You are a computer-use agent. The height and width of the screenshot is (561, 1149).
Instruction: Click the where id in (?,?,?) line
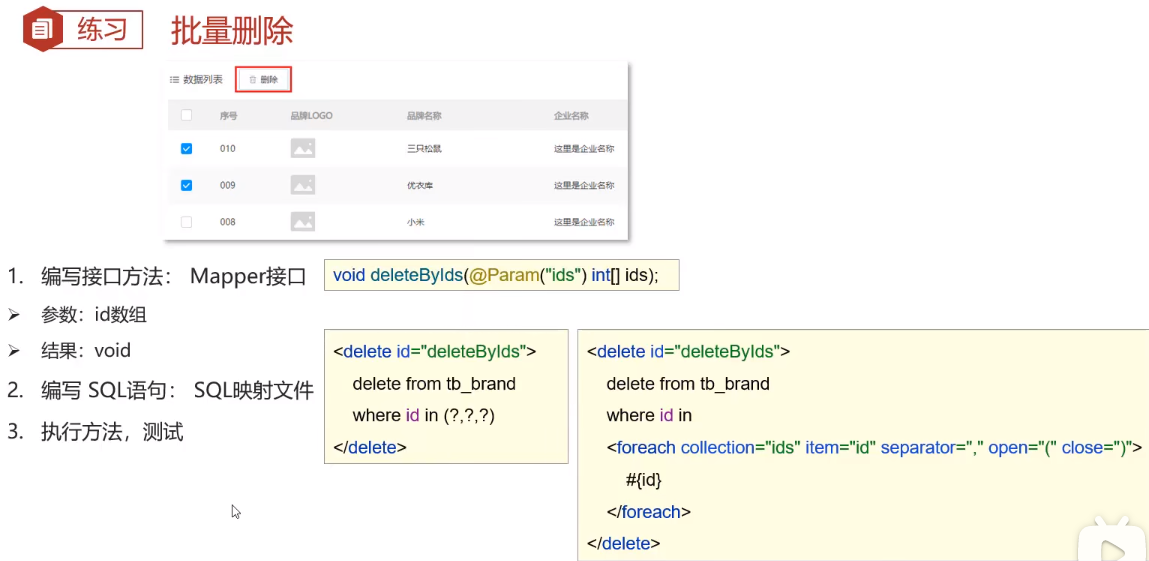point(424,415)
